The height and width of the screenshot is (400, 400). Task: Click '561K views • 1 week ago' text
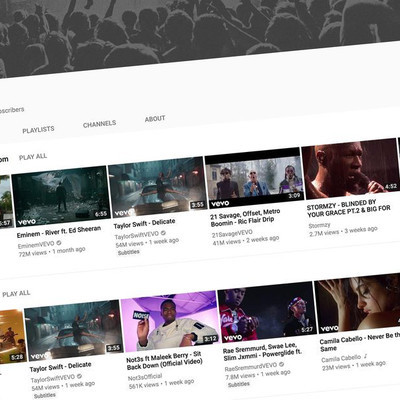tap(162, 383)
